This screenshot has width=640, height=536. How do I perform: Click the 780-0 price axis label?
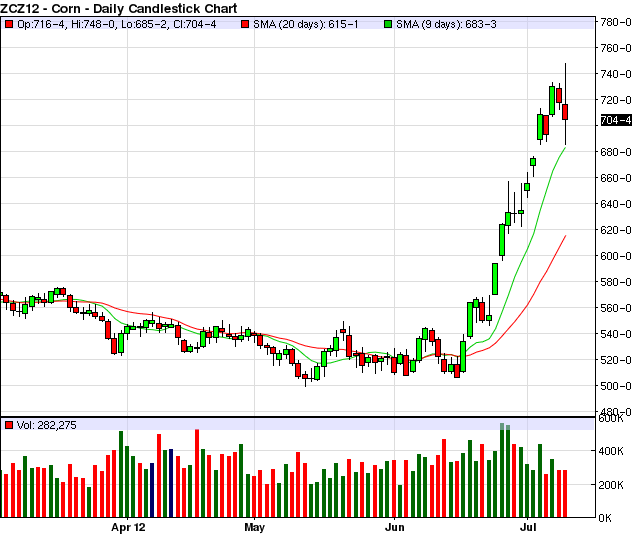616,22
